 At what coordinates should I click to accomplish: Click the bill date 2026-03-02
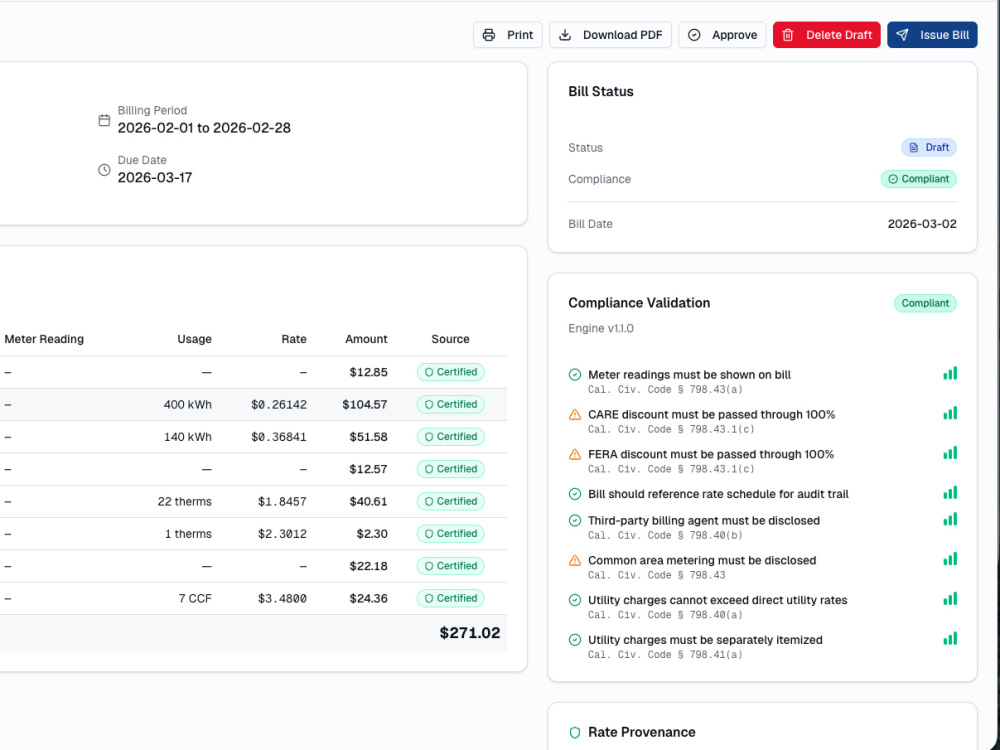point(922,224)
